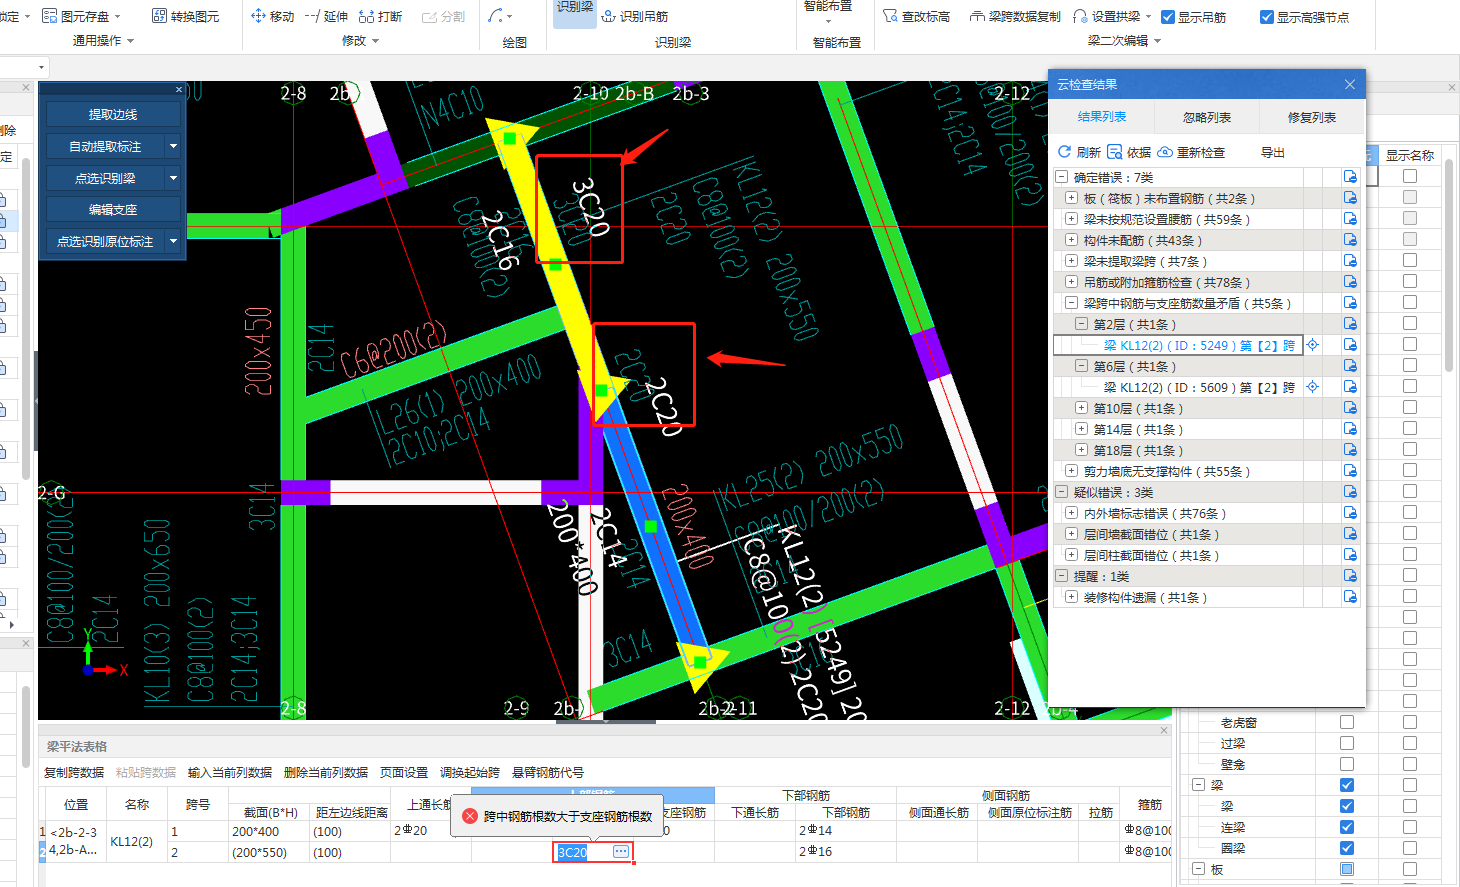
Task: Click the 刷新 refresh icon in cloud check panel
Action: pos(1064,152)
